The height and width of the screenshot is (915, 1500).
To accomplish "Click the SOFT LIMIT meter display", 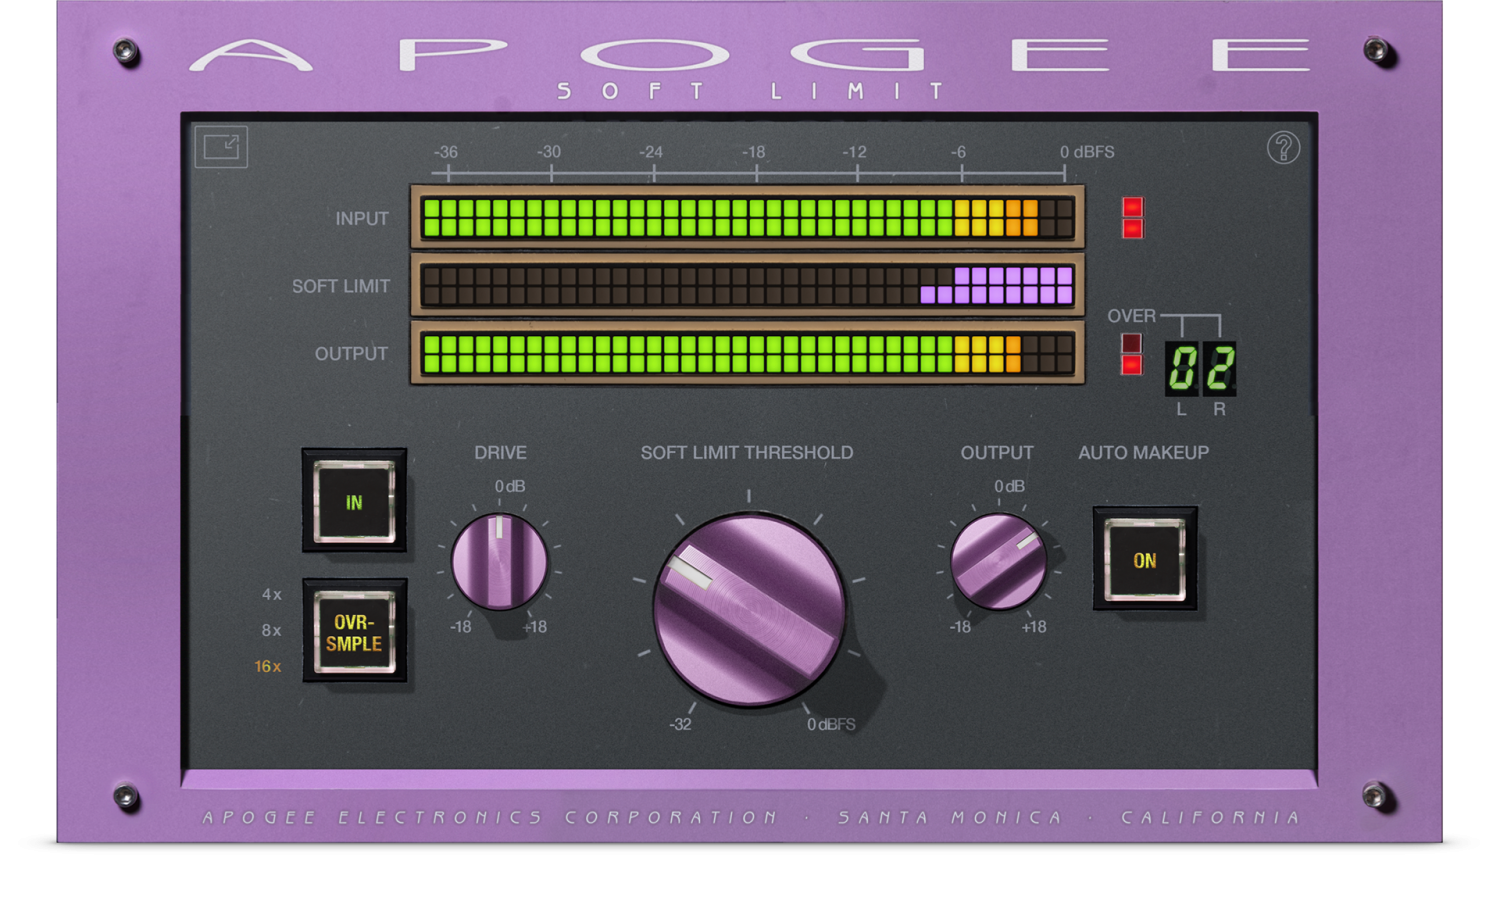I will (748, 287).
